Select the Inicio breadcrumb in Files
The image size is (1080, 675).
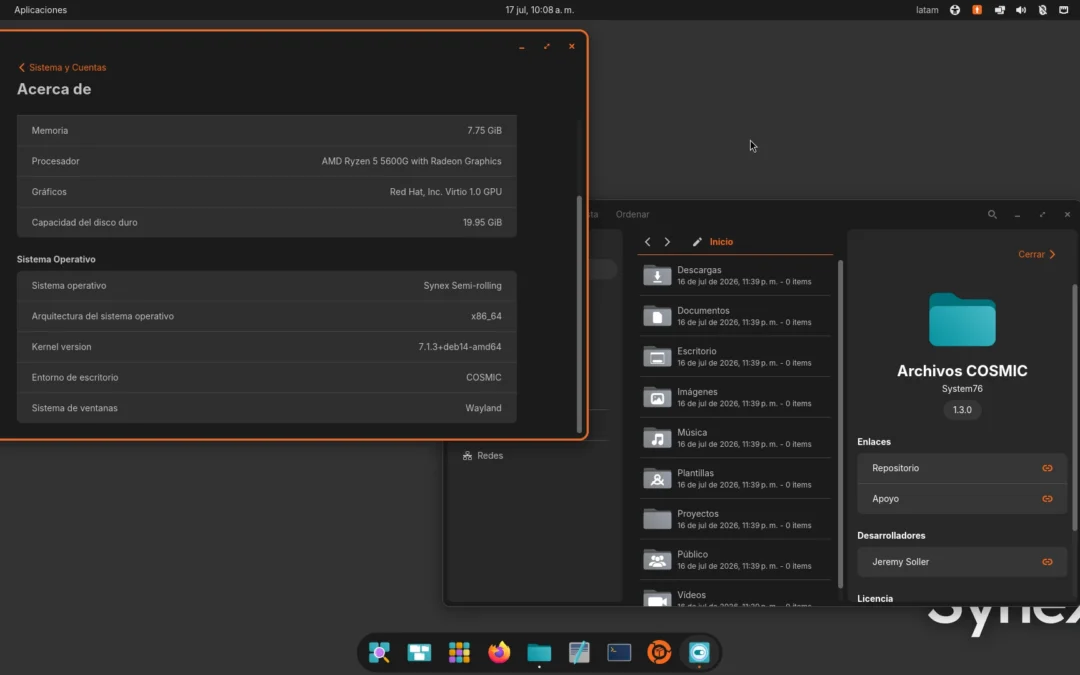click(721, 242)
